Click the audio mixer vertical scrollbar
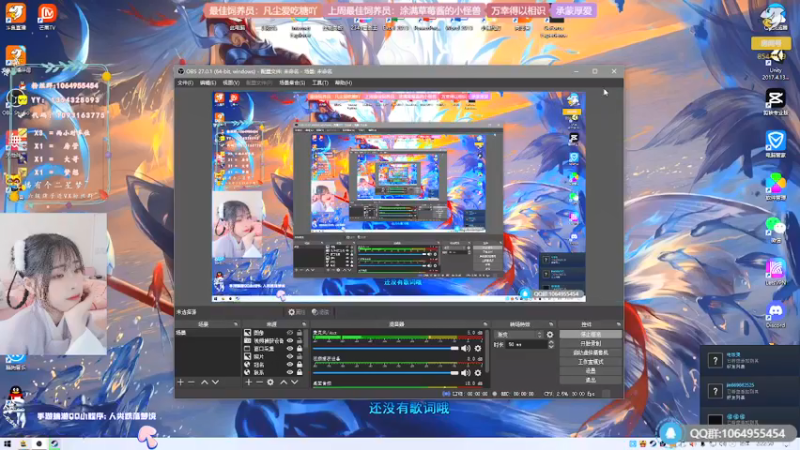This screenshot has width=800, height=450. [x=487, y=349]
